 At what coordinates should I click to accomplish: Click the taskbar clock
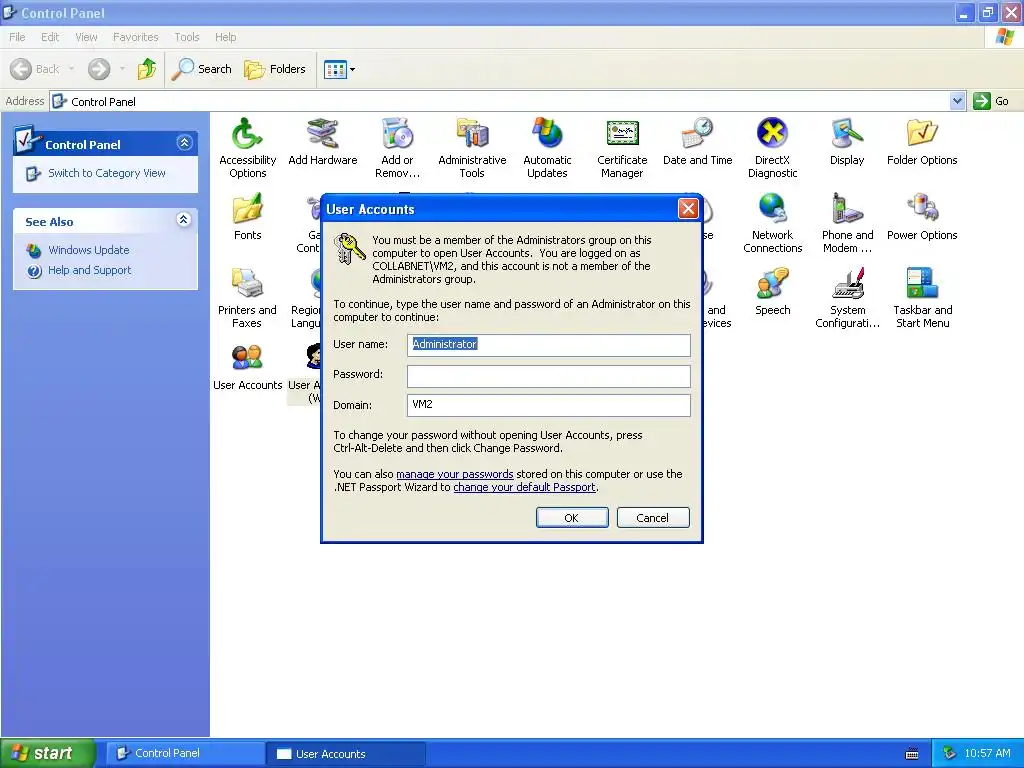987,754
